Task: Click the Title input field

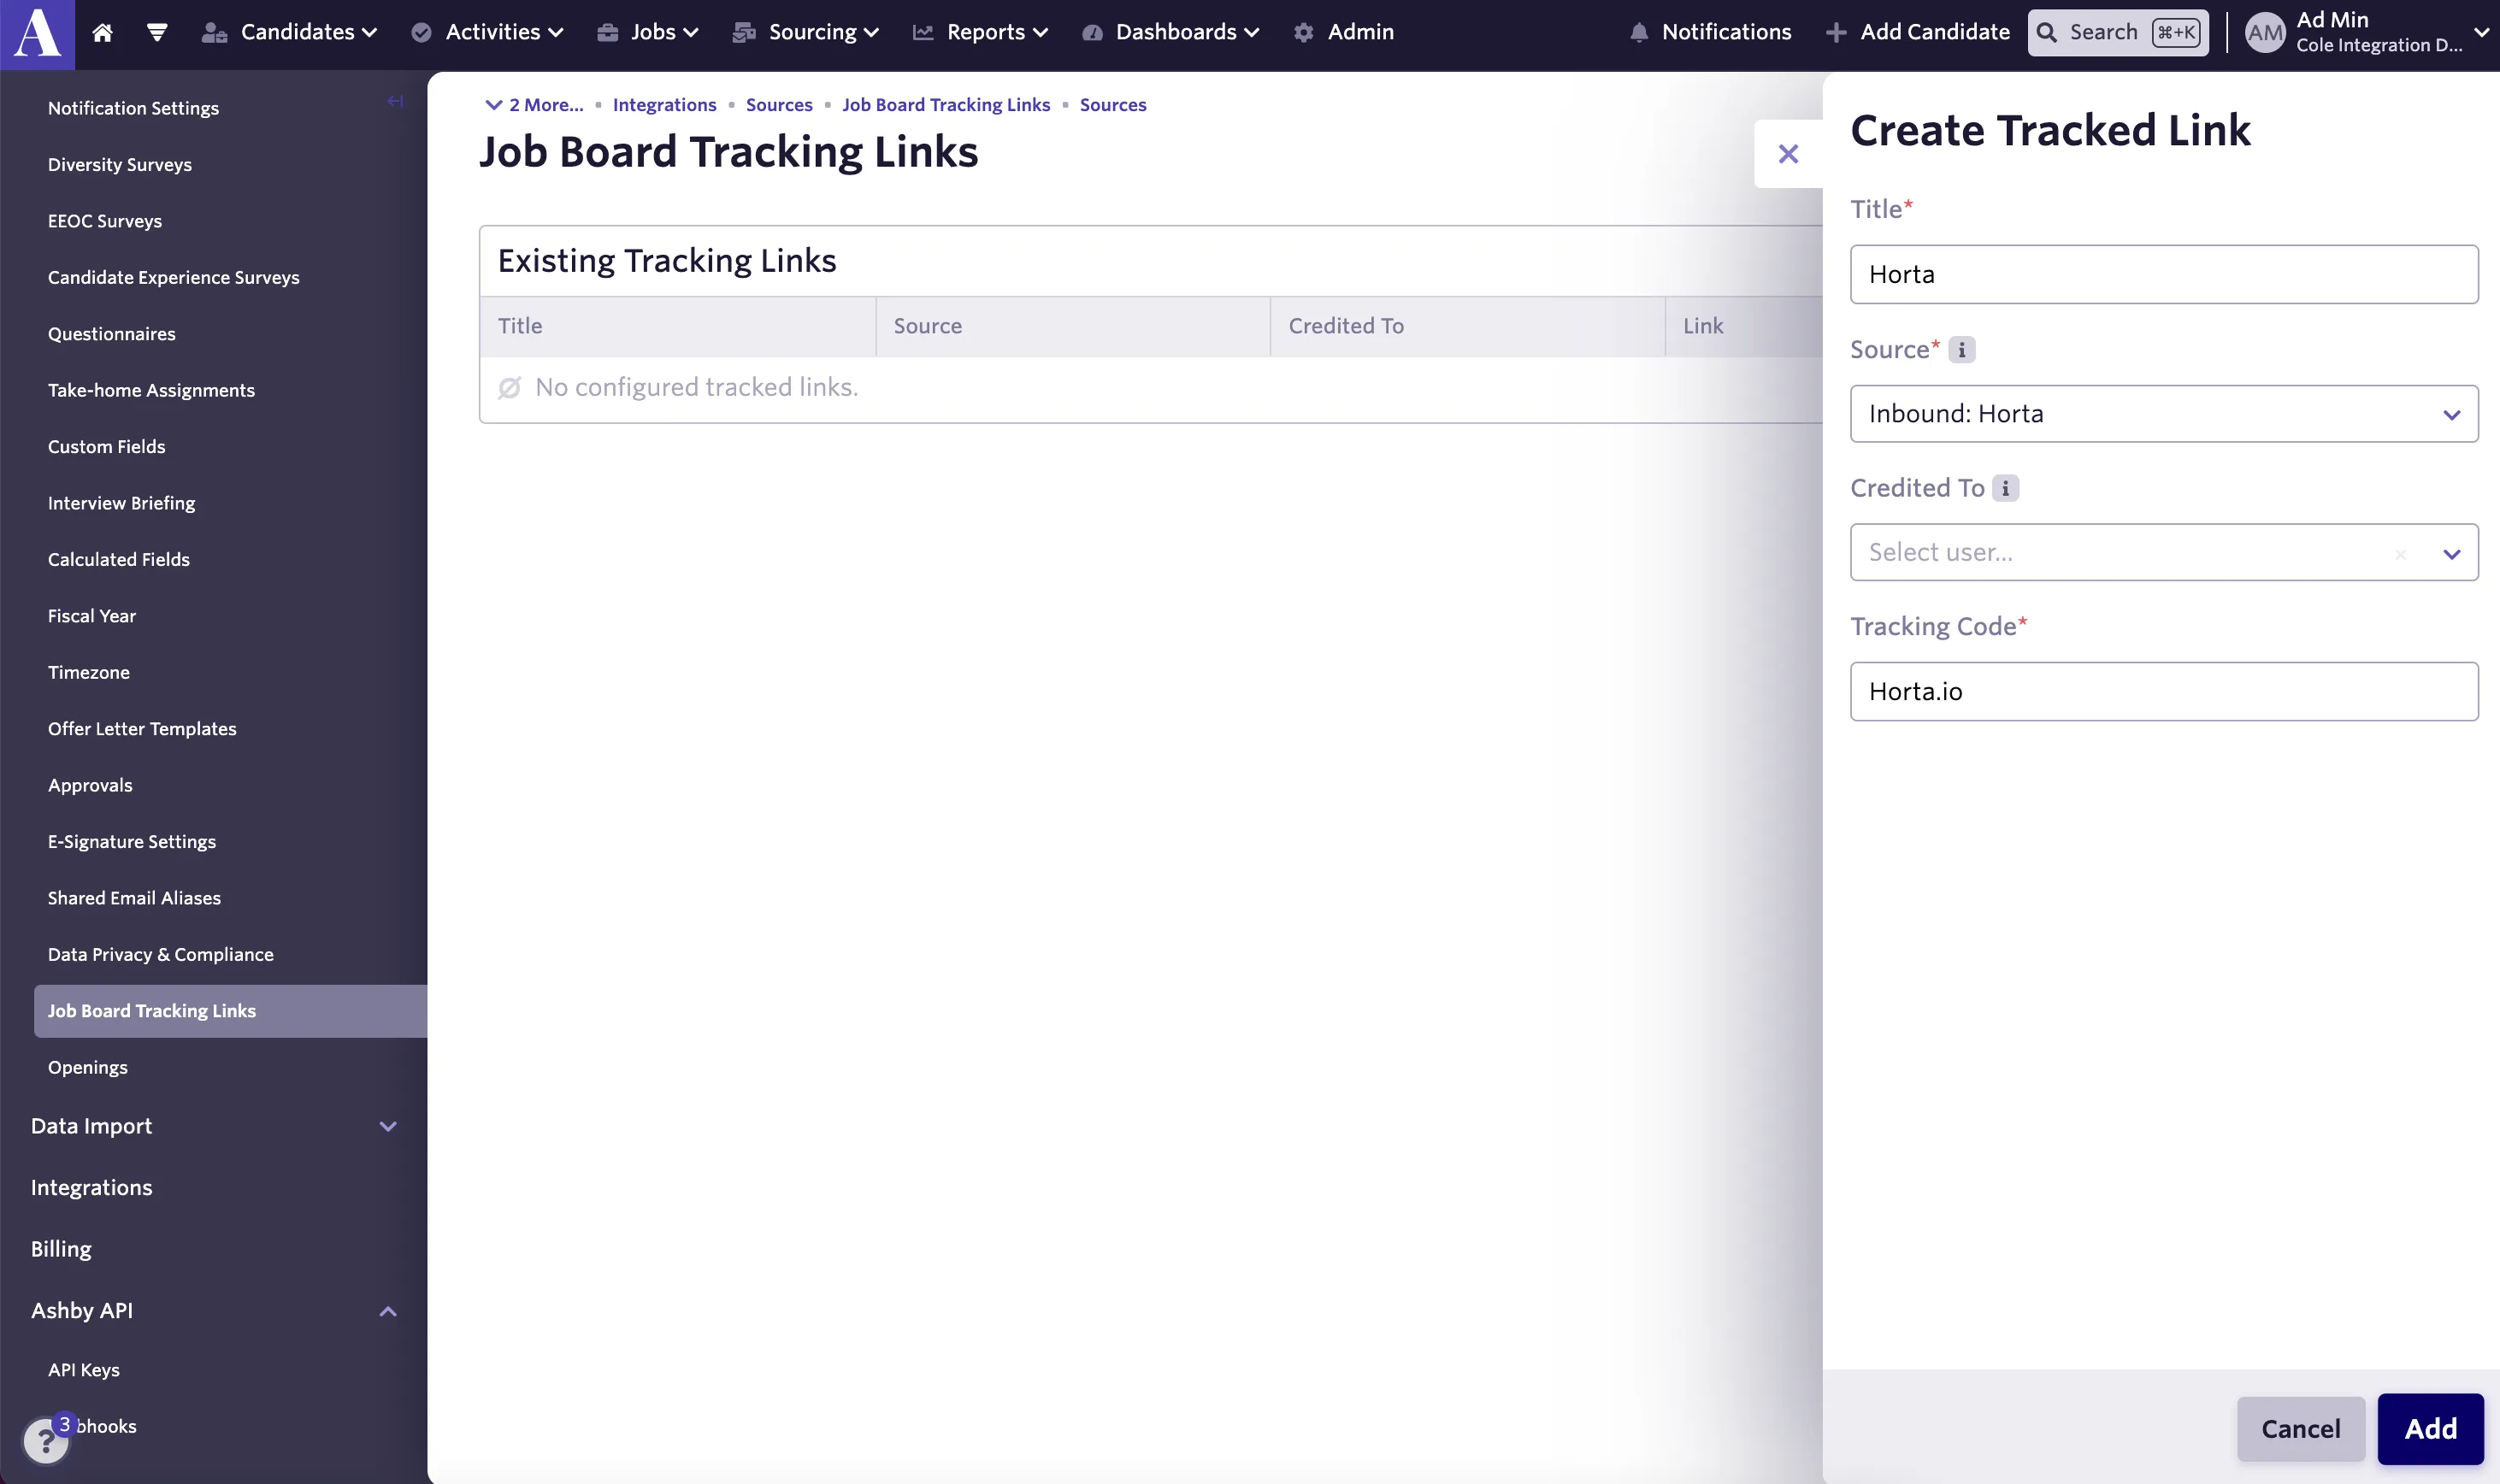Action: (2164, 275)
